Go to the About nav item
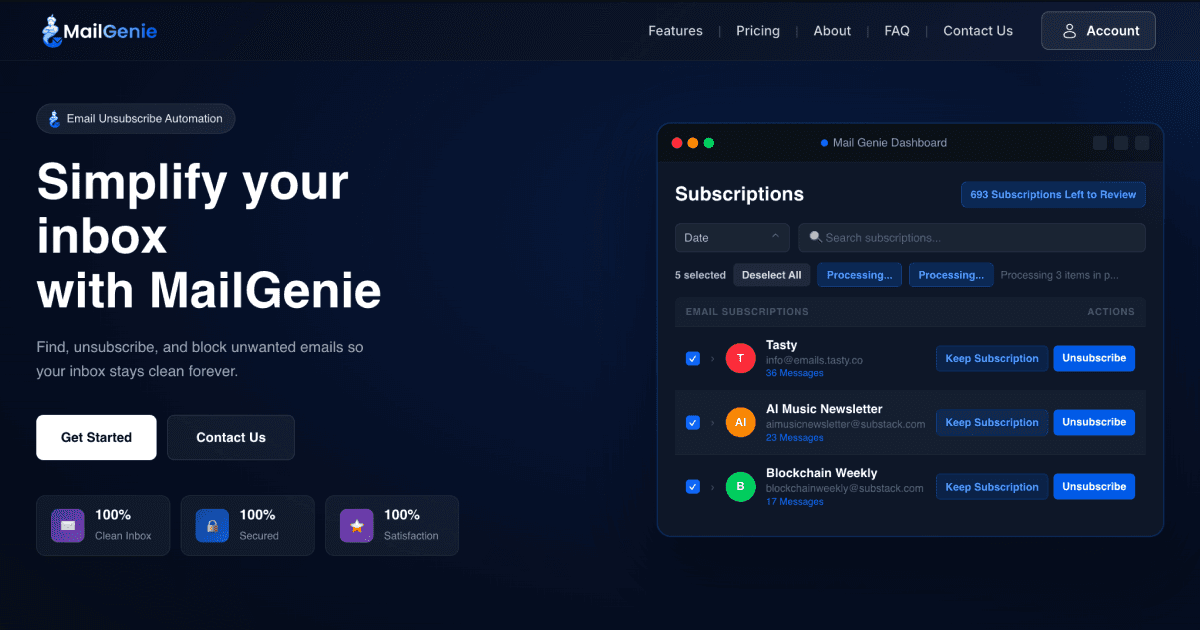The height and width of the screenshot is (630, 1200). tap(832, 31)
